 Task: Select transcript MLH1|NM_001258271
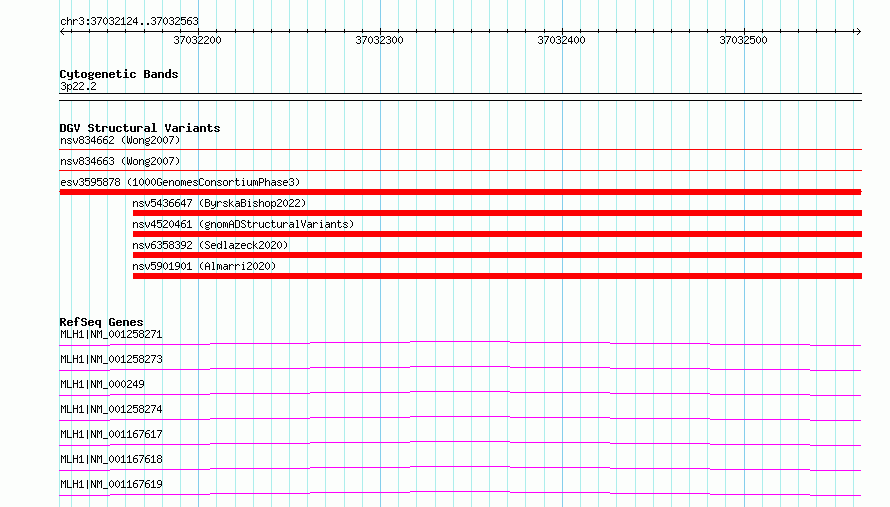pos(111,334)
